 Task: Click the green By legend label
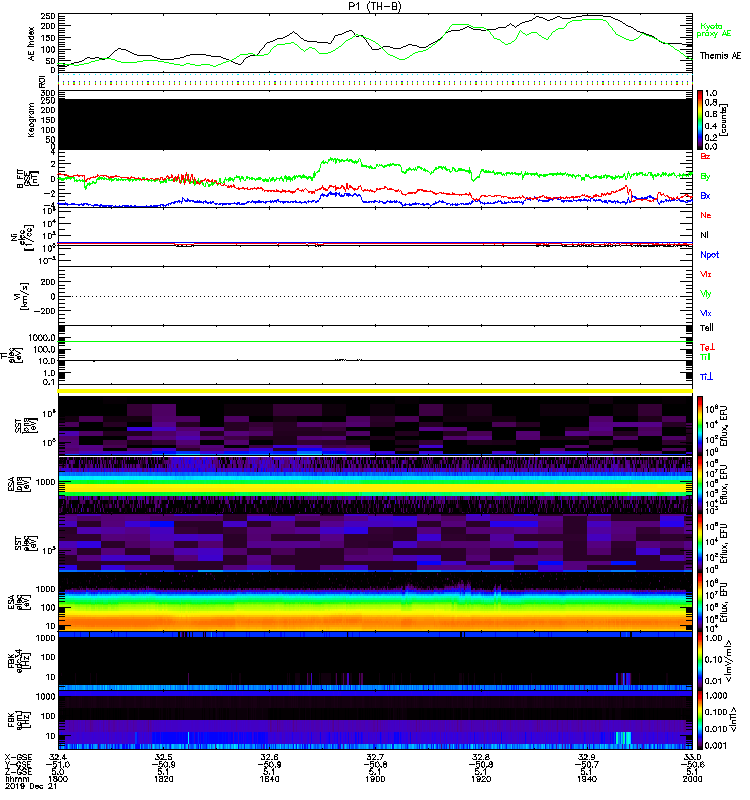705,177
